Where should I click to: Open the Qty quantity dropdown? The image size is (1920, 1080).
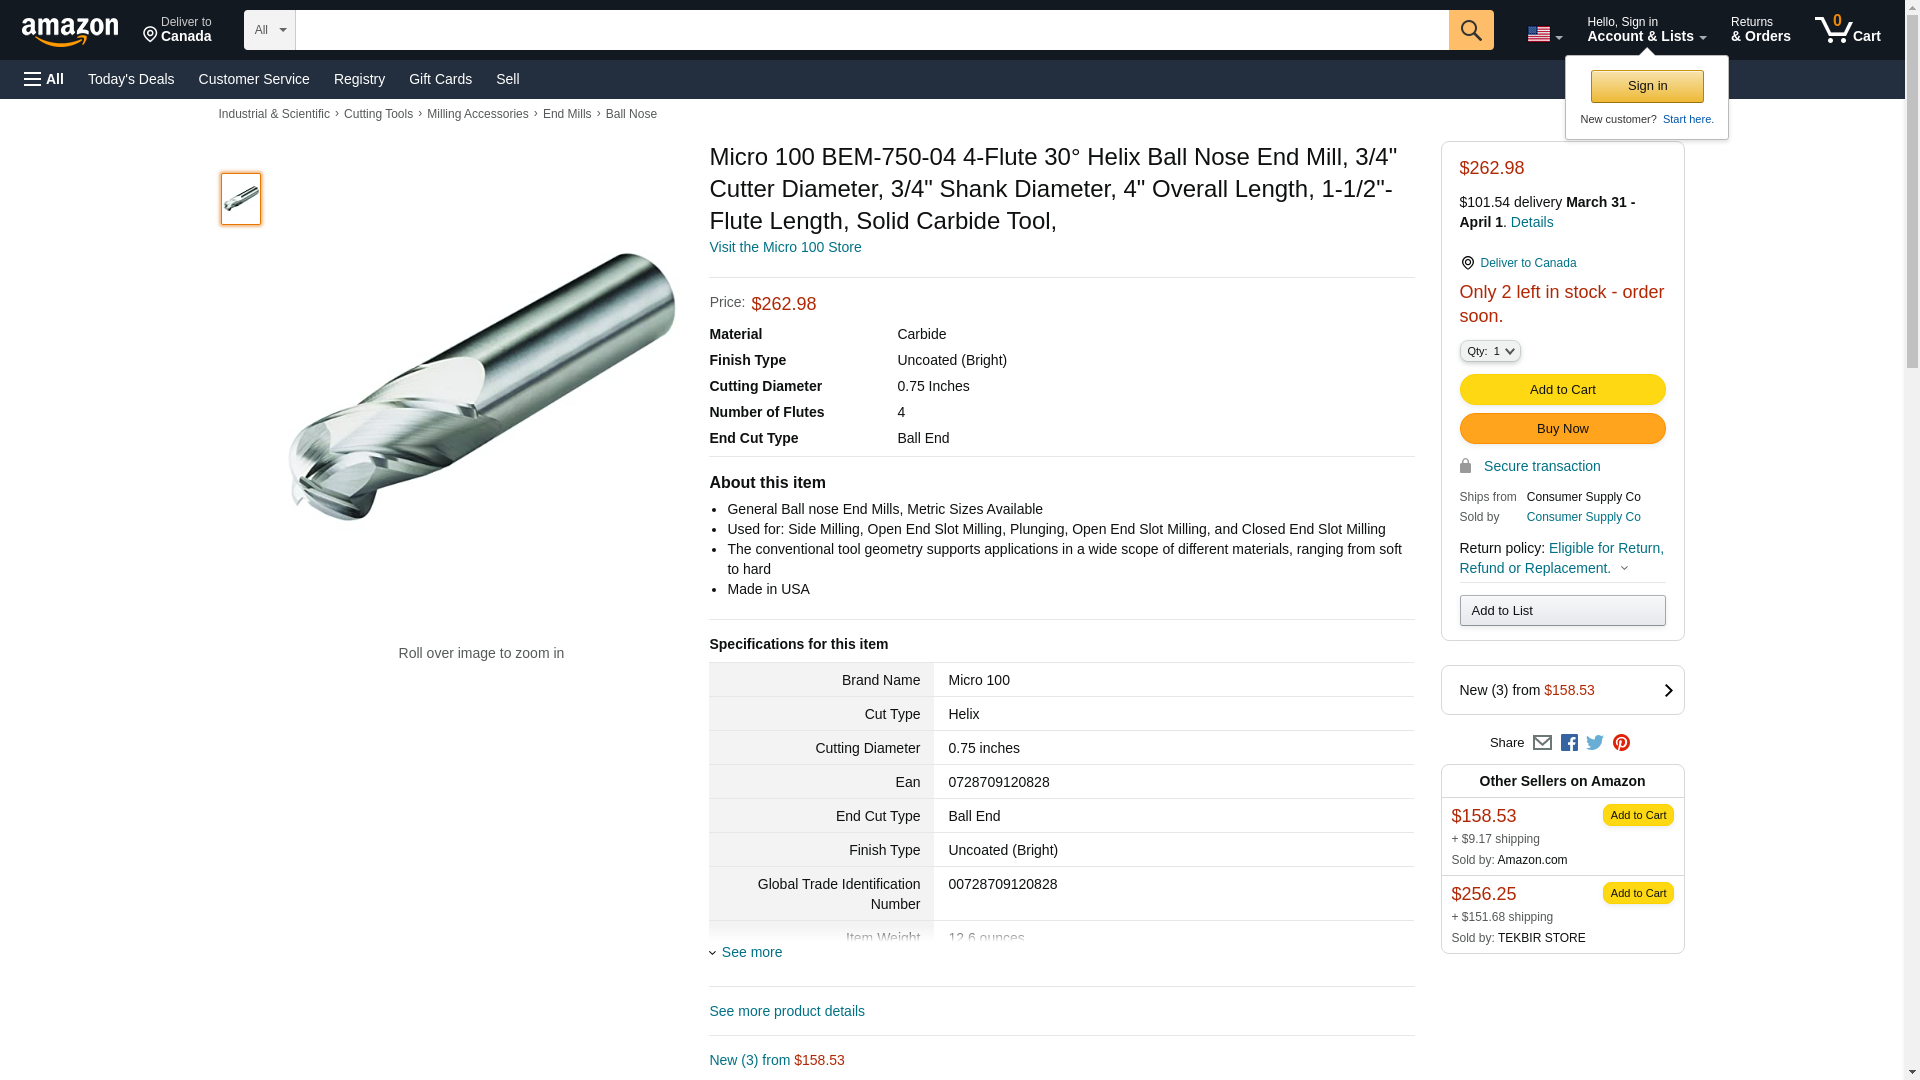1490,351
